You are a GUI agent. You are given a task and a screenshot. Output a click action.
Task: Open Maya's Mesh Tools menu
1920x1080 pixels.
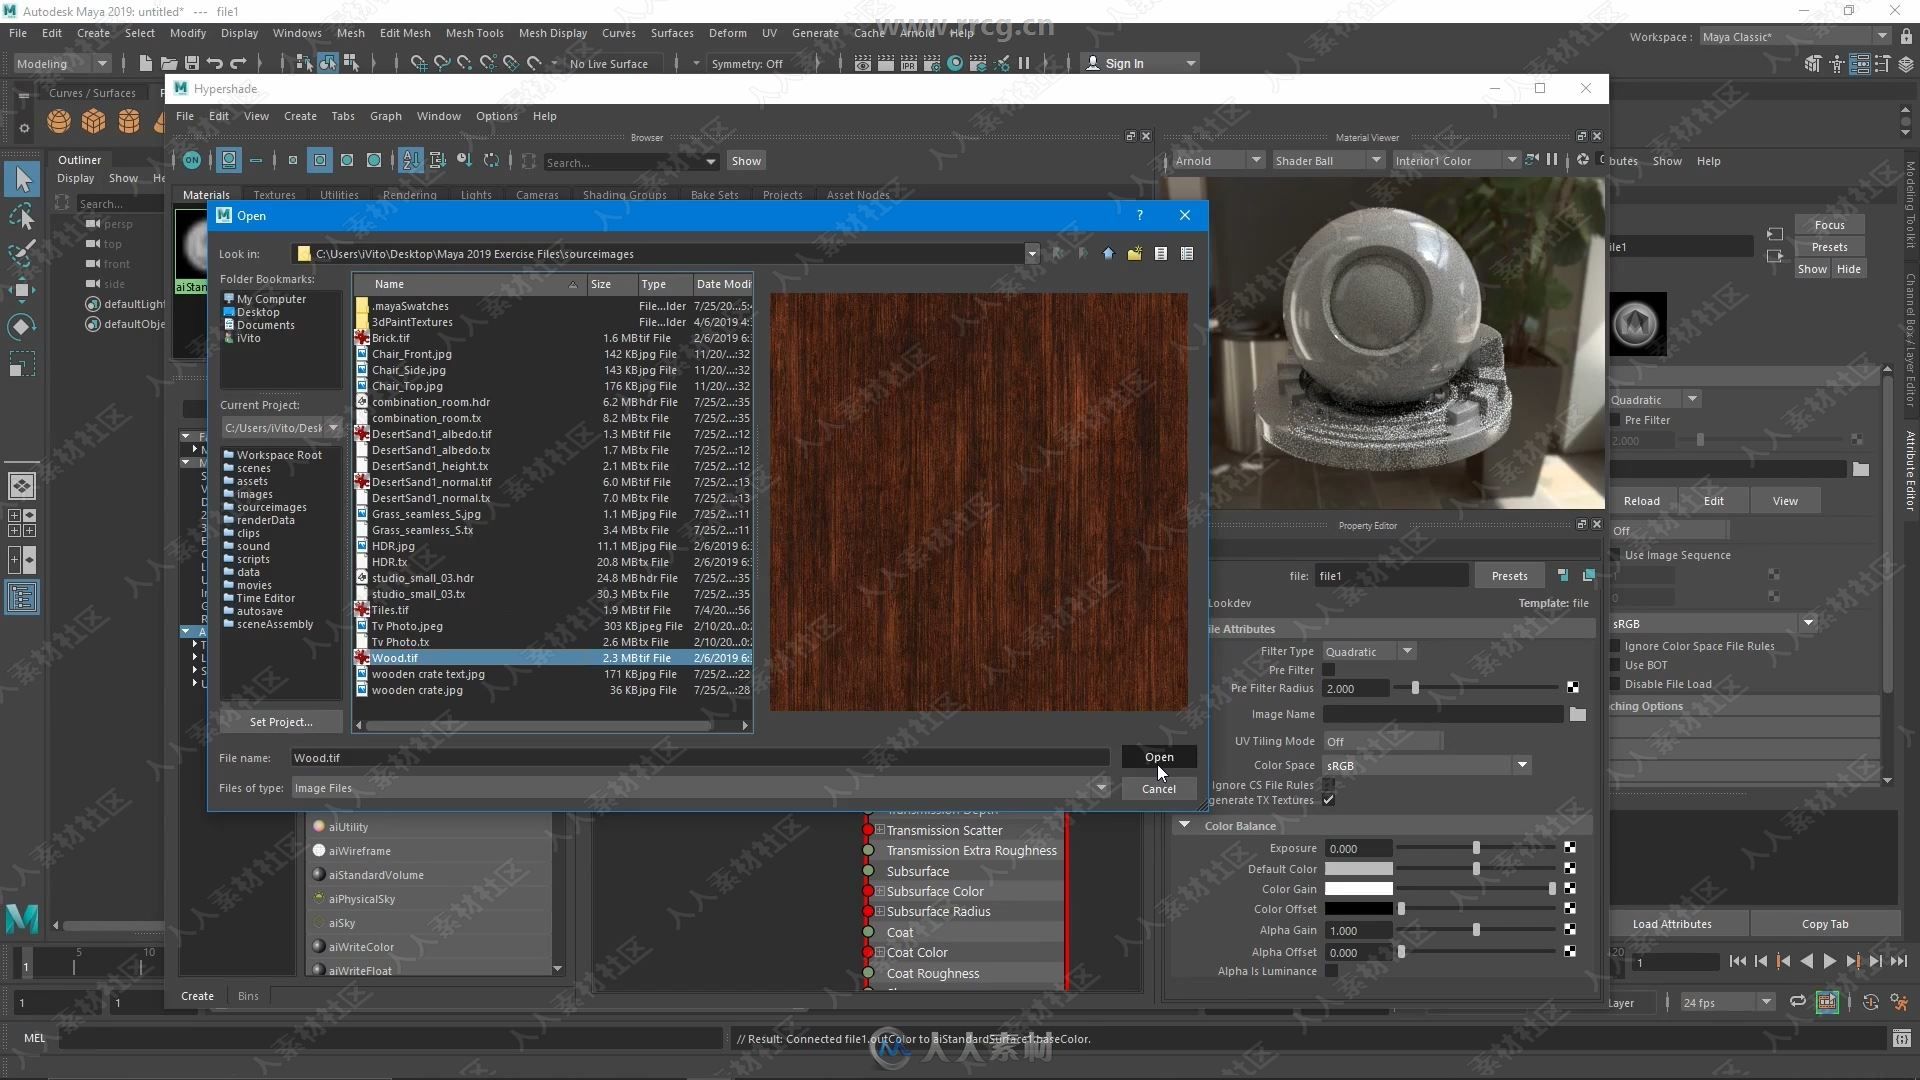[x=474, y=33]
